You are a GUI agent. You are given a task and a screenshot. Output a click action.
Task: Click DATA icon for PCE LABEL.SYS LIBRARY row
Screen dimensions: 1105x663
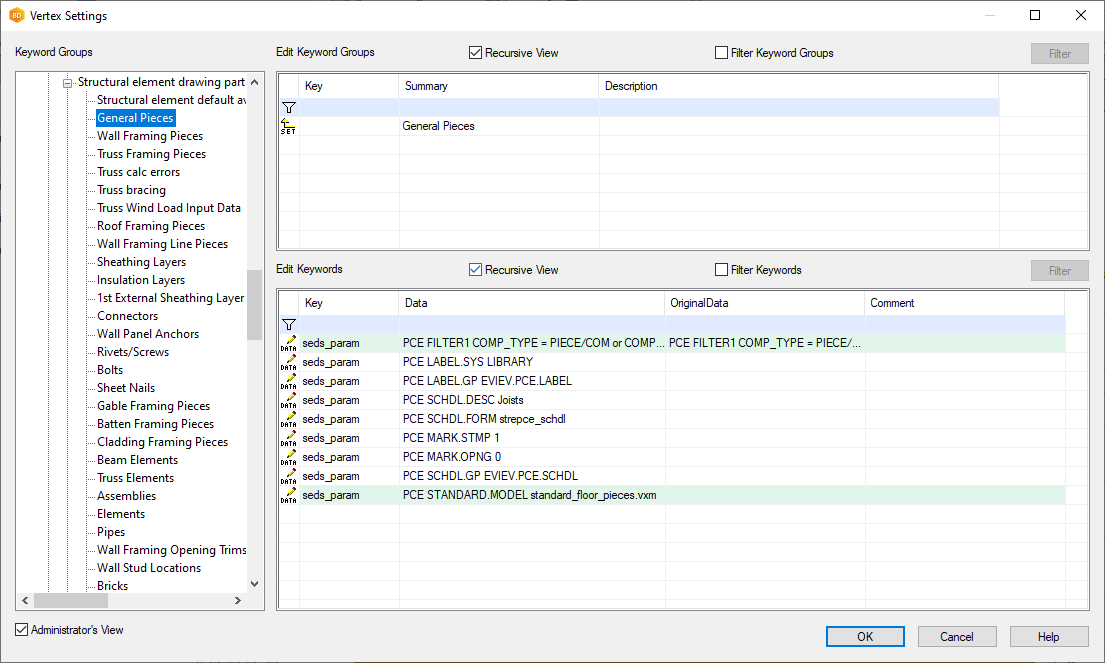tap(288, 362)
